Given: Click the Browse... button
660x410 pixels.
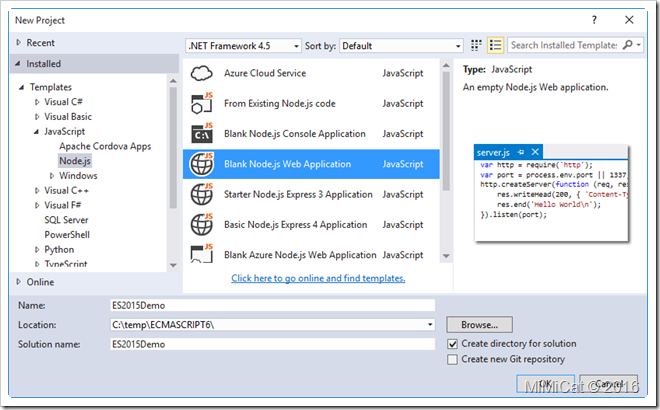Looking at the screenshot, I should click(x=479, y=325).
